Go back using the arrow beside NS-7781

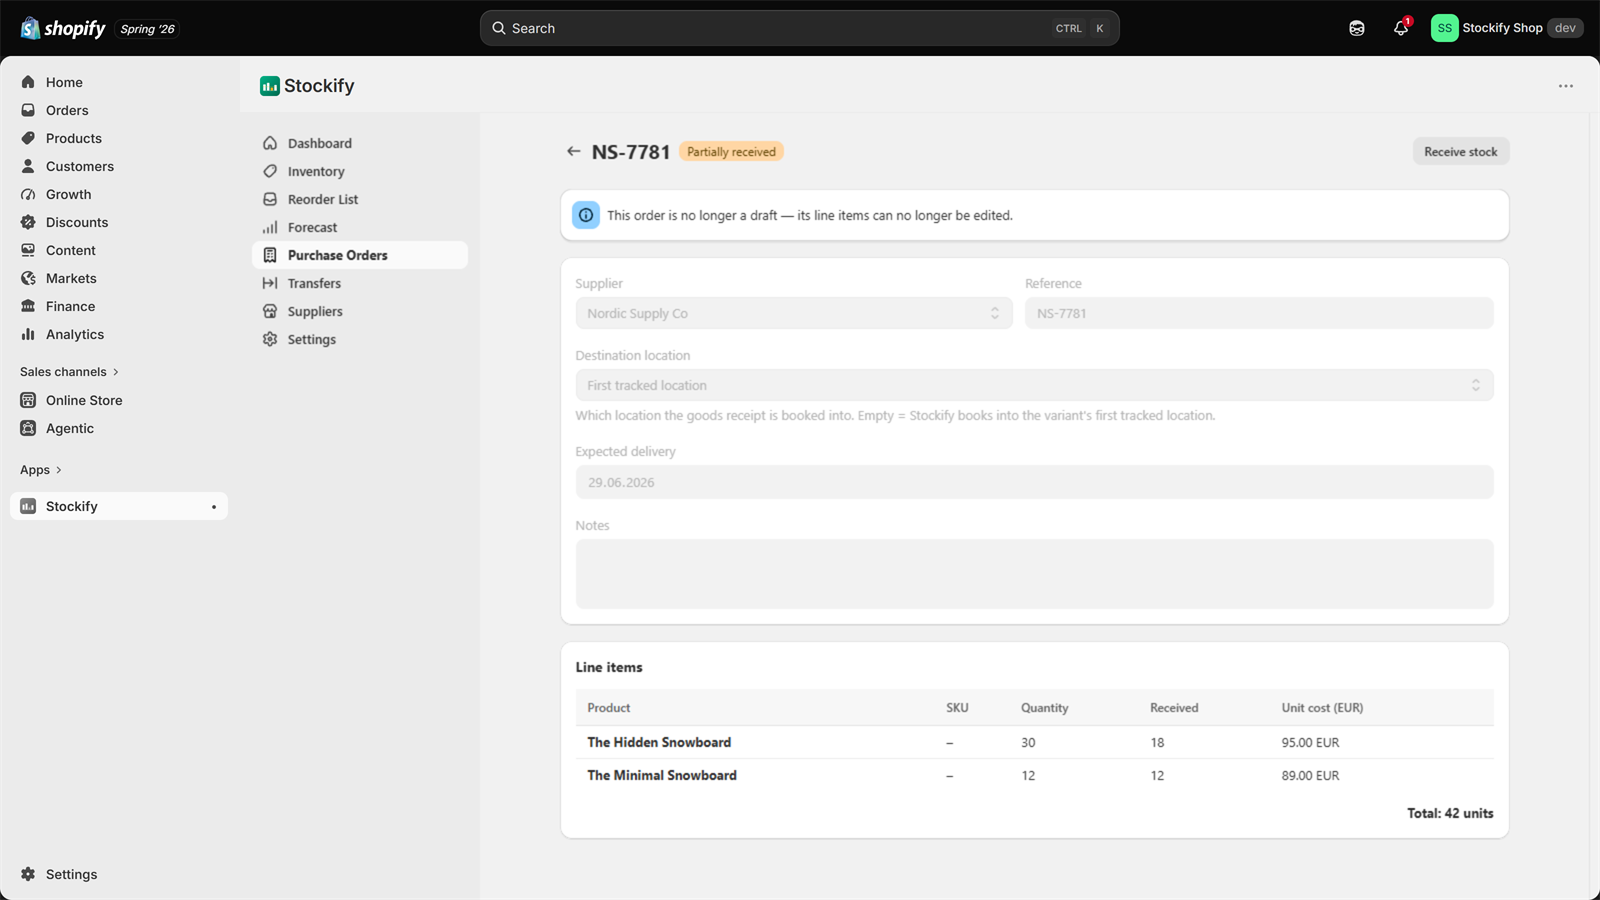573,151
